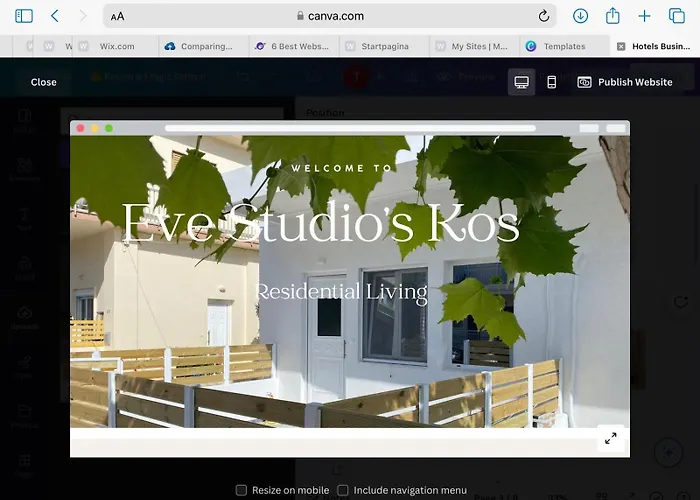Image resolution: width=700 pixels, height=500 pixels.
Task: Click the canva.com address bar
Action: 330,16
